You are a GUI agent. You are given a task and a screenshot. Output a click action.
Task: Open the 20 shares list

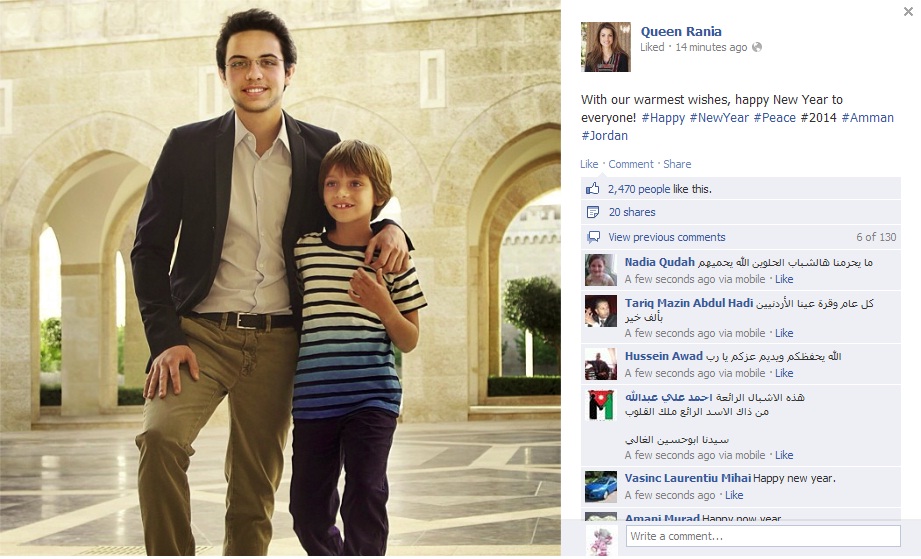(632, 212)
